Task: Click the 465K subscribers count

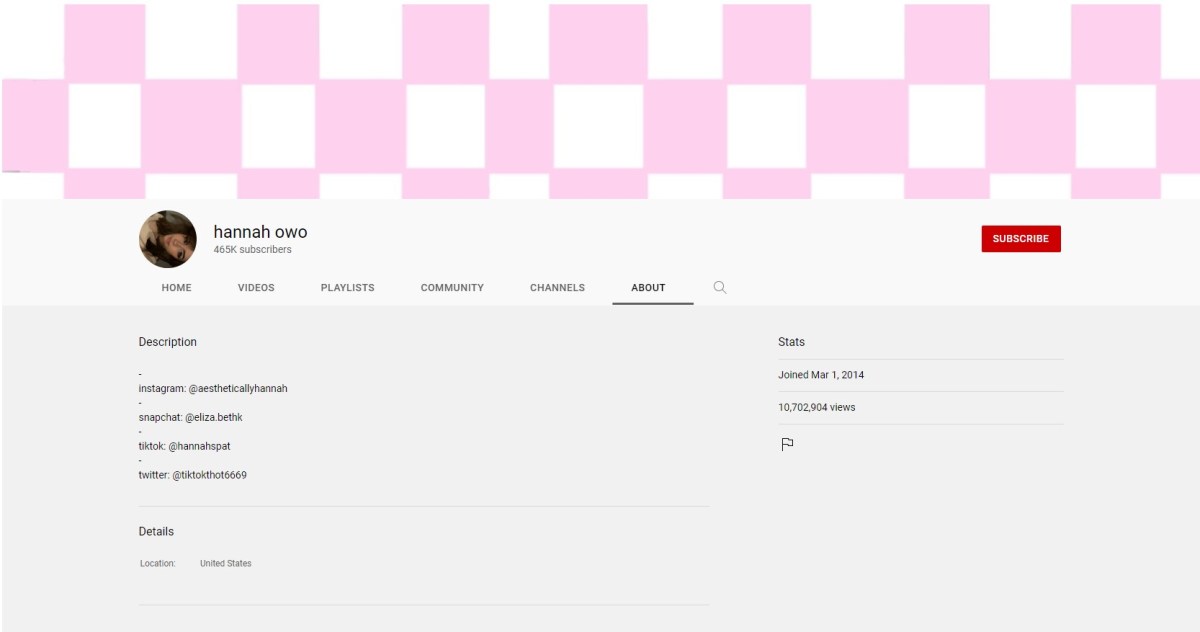Action: (252, 250)
